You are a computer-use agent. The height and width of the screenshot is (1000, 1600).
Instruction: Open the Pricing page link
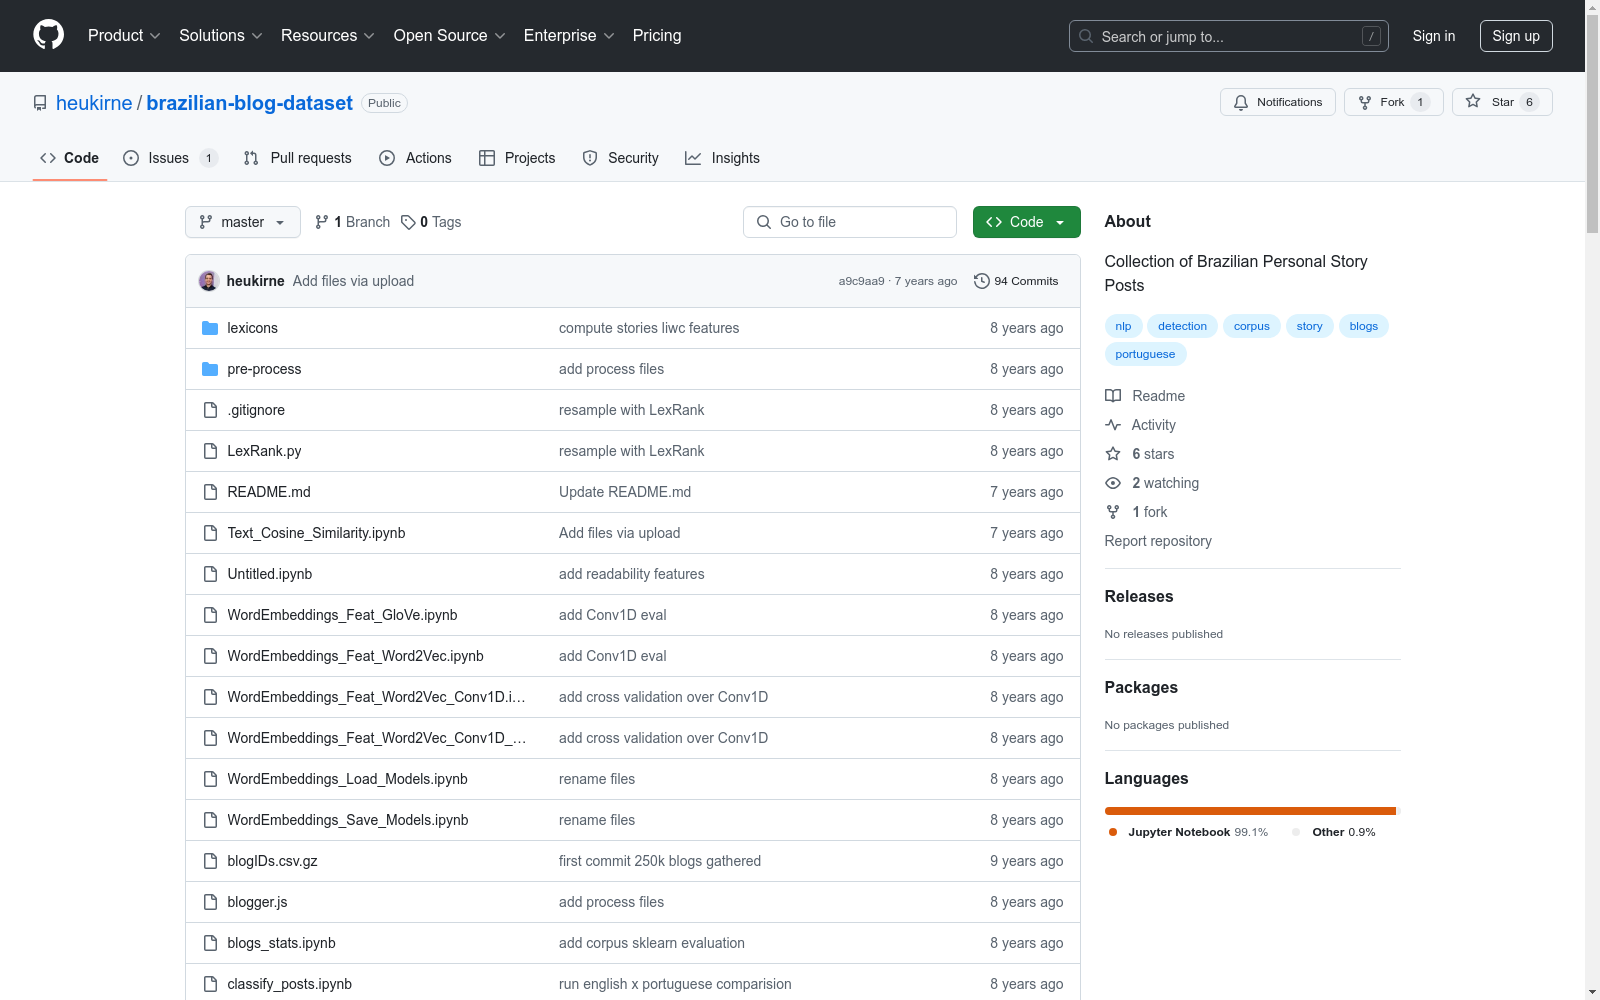click(x=657, y=36)
